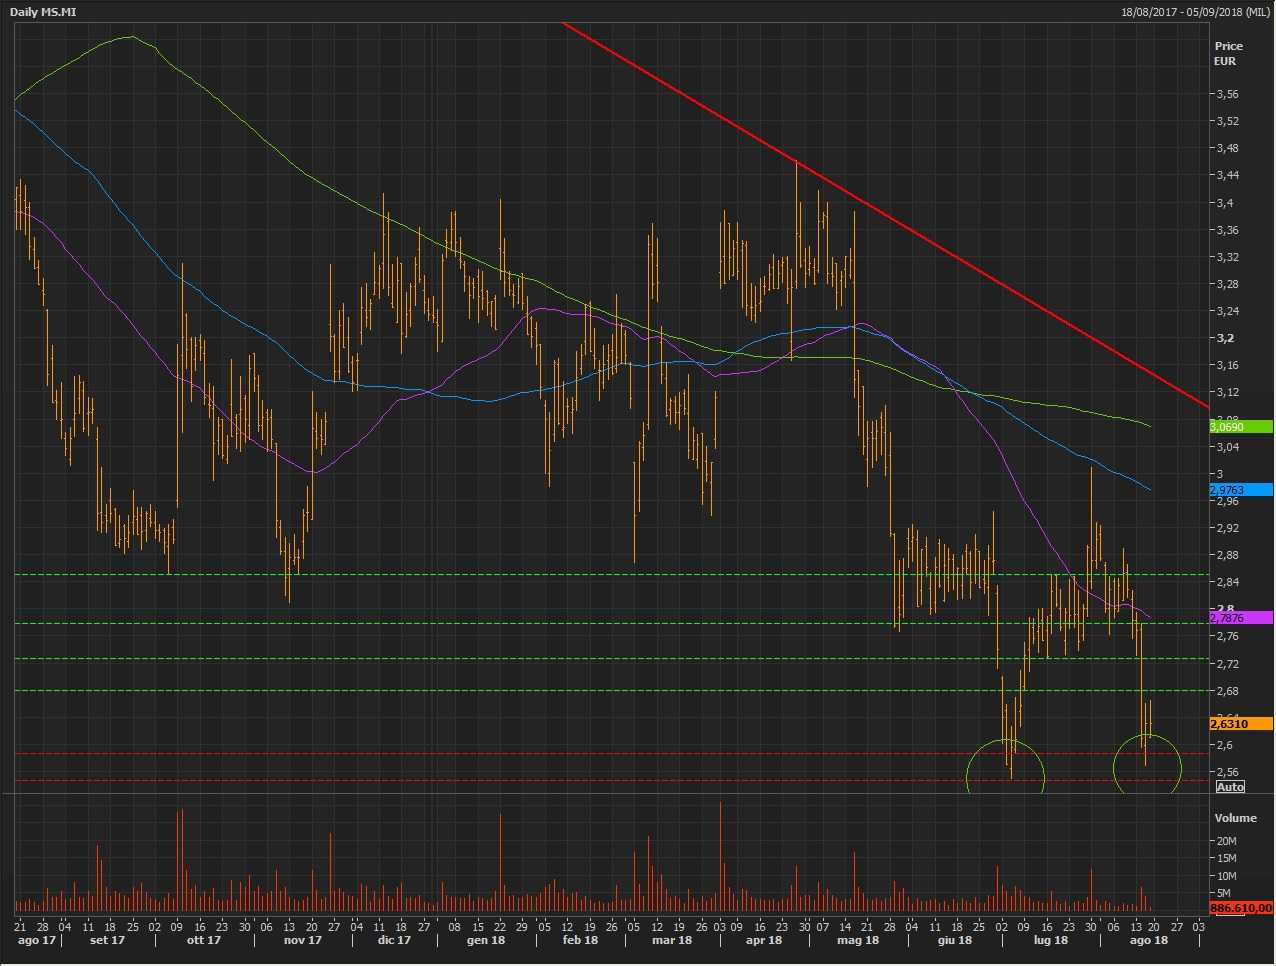Click the 'gen 18' month label on time axis
1276x966 pixels.
(486, 940)
